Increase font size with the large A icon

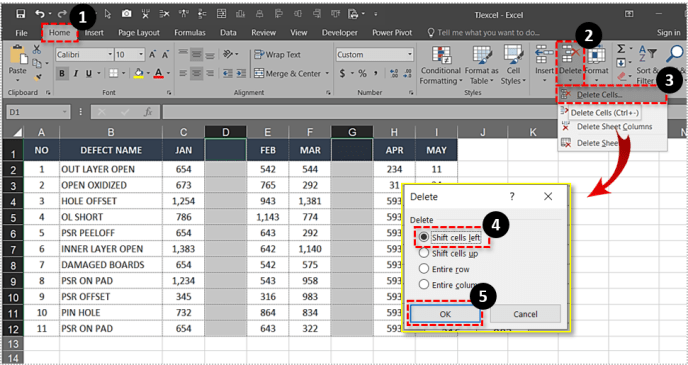click(x=152, y=55)
